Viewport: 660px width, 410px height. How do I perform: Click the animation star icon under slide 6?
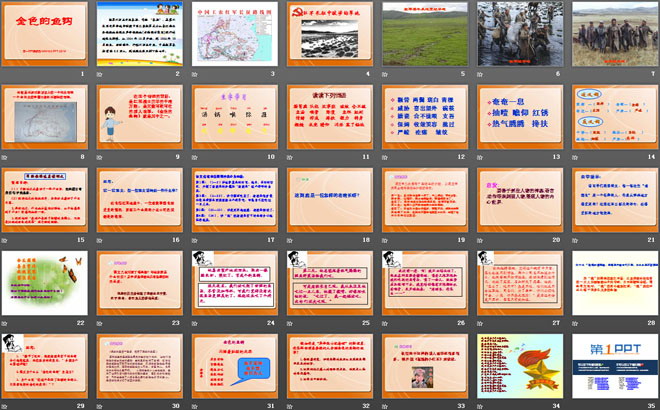(480, 74)
